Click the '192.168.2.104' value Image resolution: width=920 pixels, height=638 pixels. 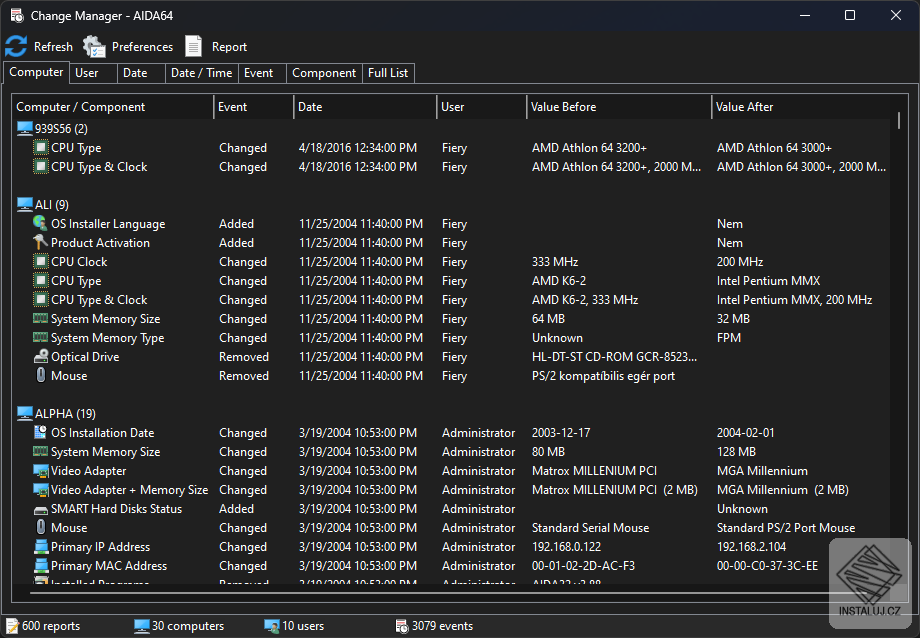click(751, 546)
